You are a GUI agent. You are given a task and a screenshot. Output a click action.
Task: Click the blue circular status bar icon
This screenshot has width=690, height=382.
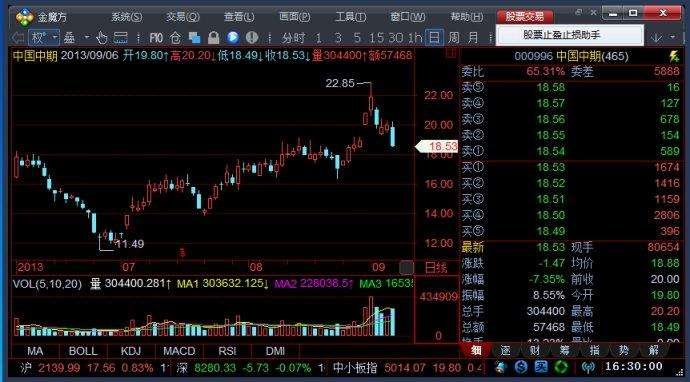[521, 366]
